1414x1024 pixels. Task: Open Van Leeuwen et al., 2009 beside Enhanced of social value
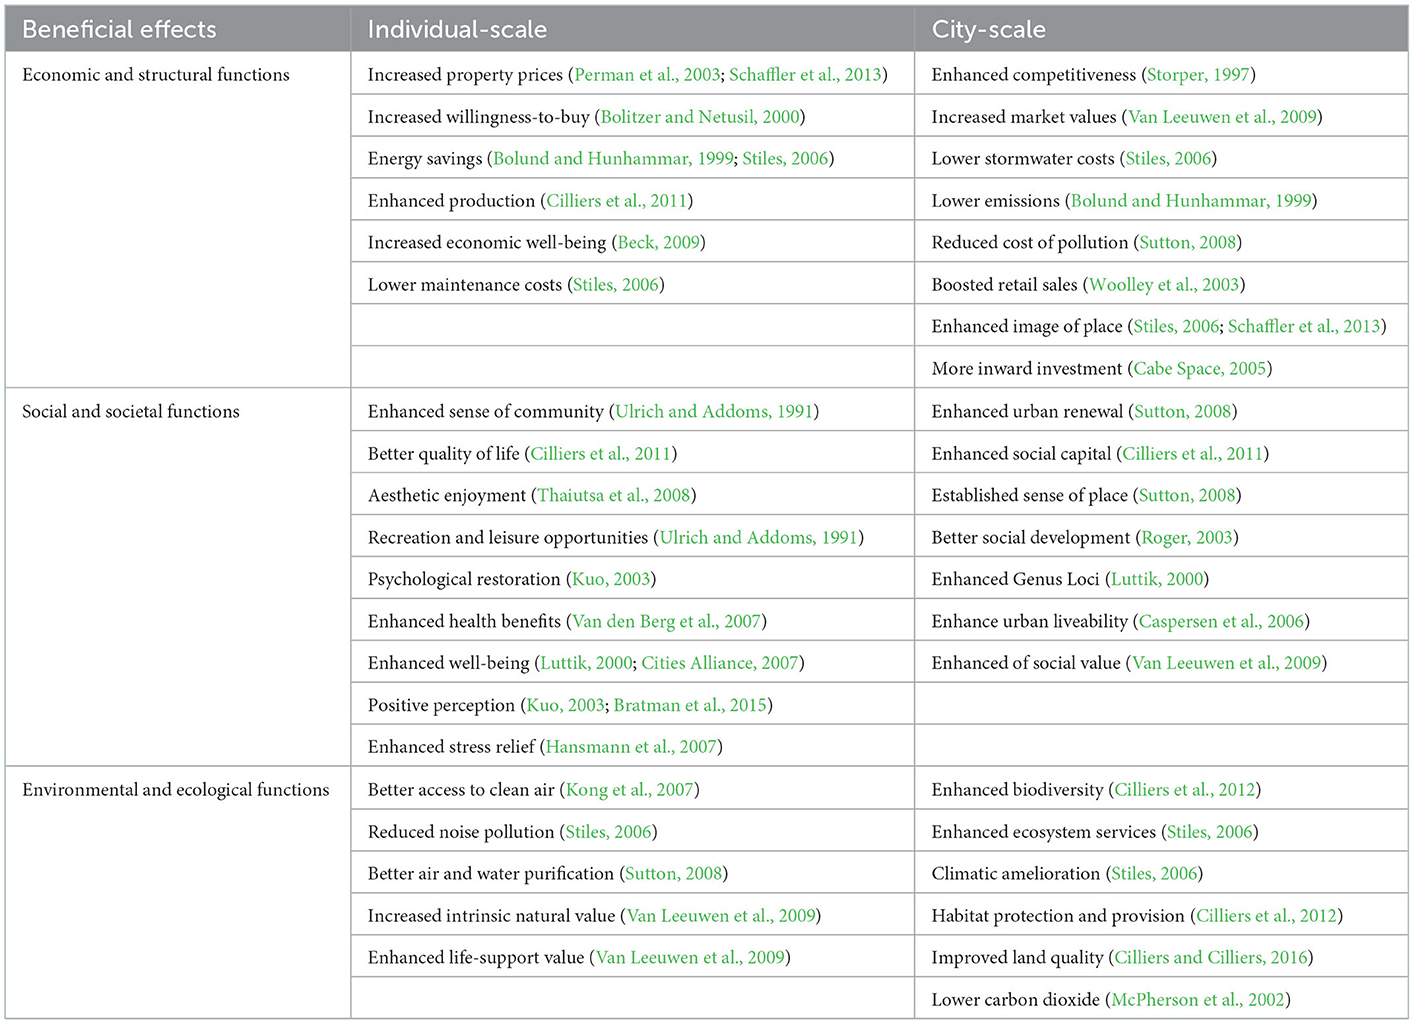(x=1227, y=664)
